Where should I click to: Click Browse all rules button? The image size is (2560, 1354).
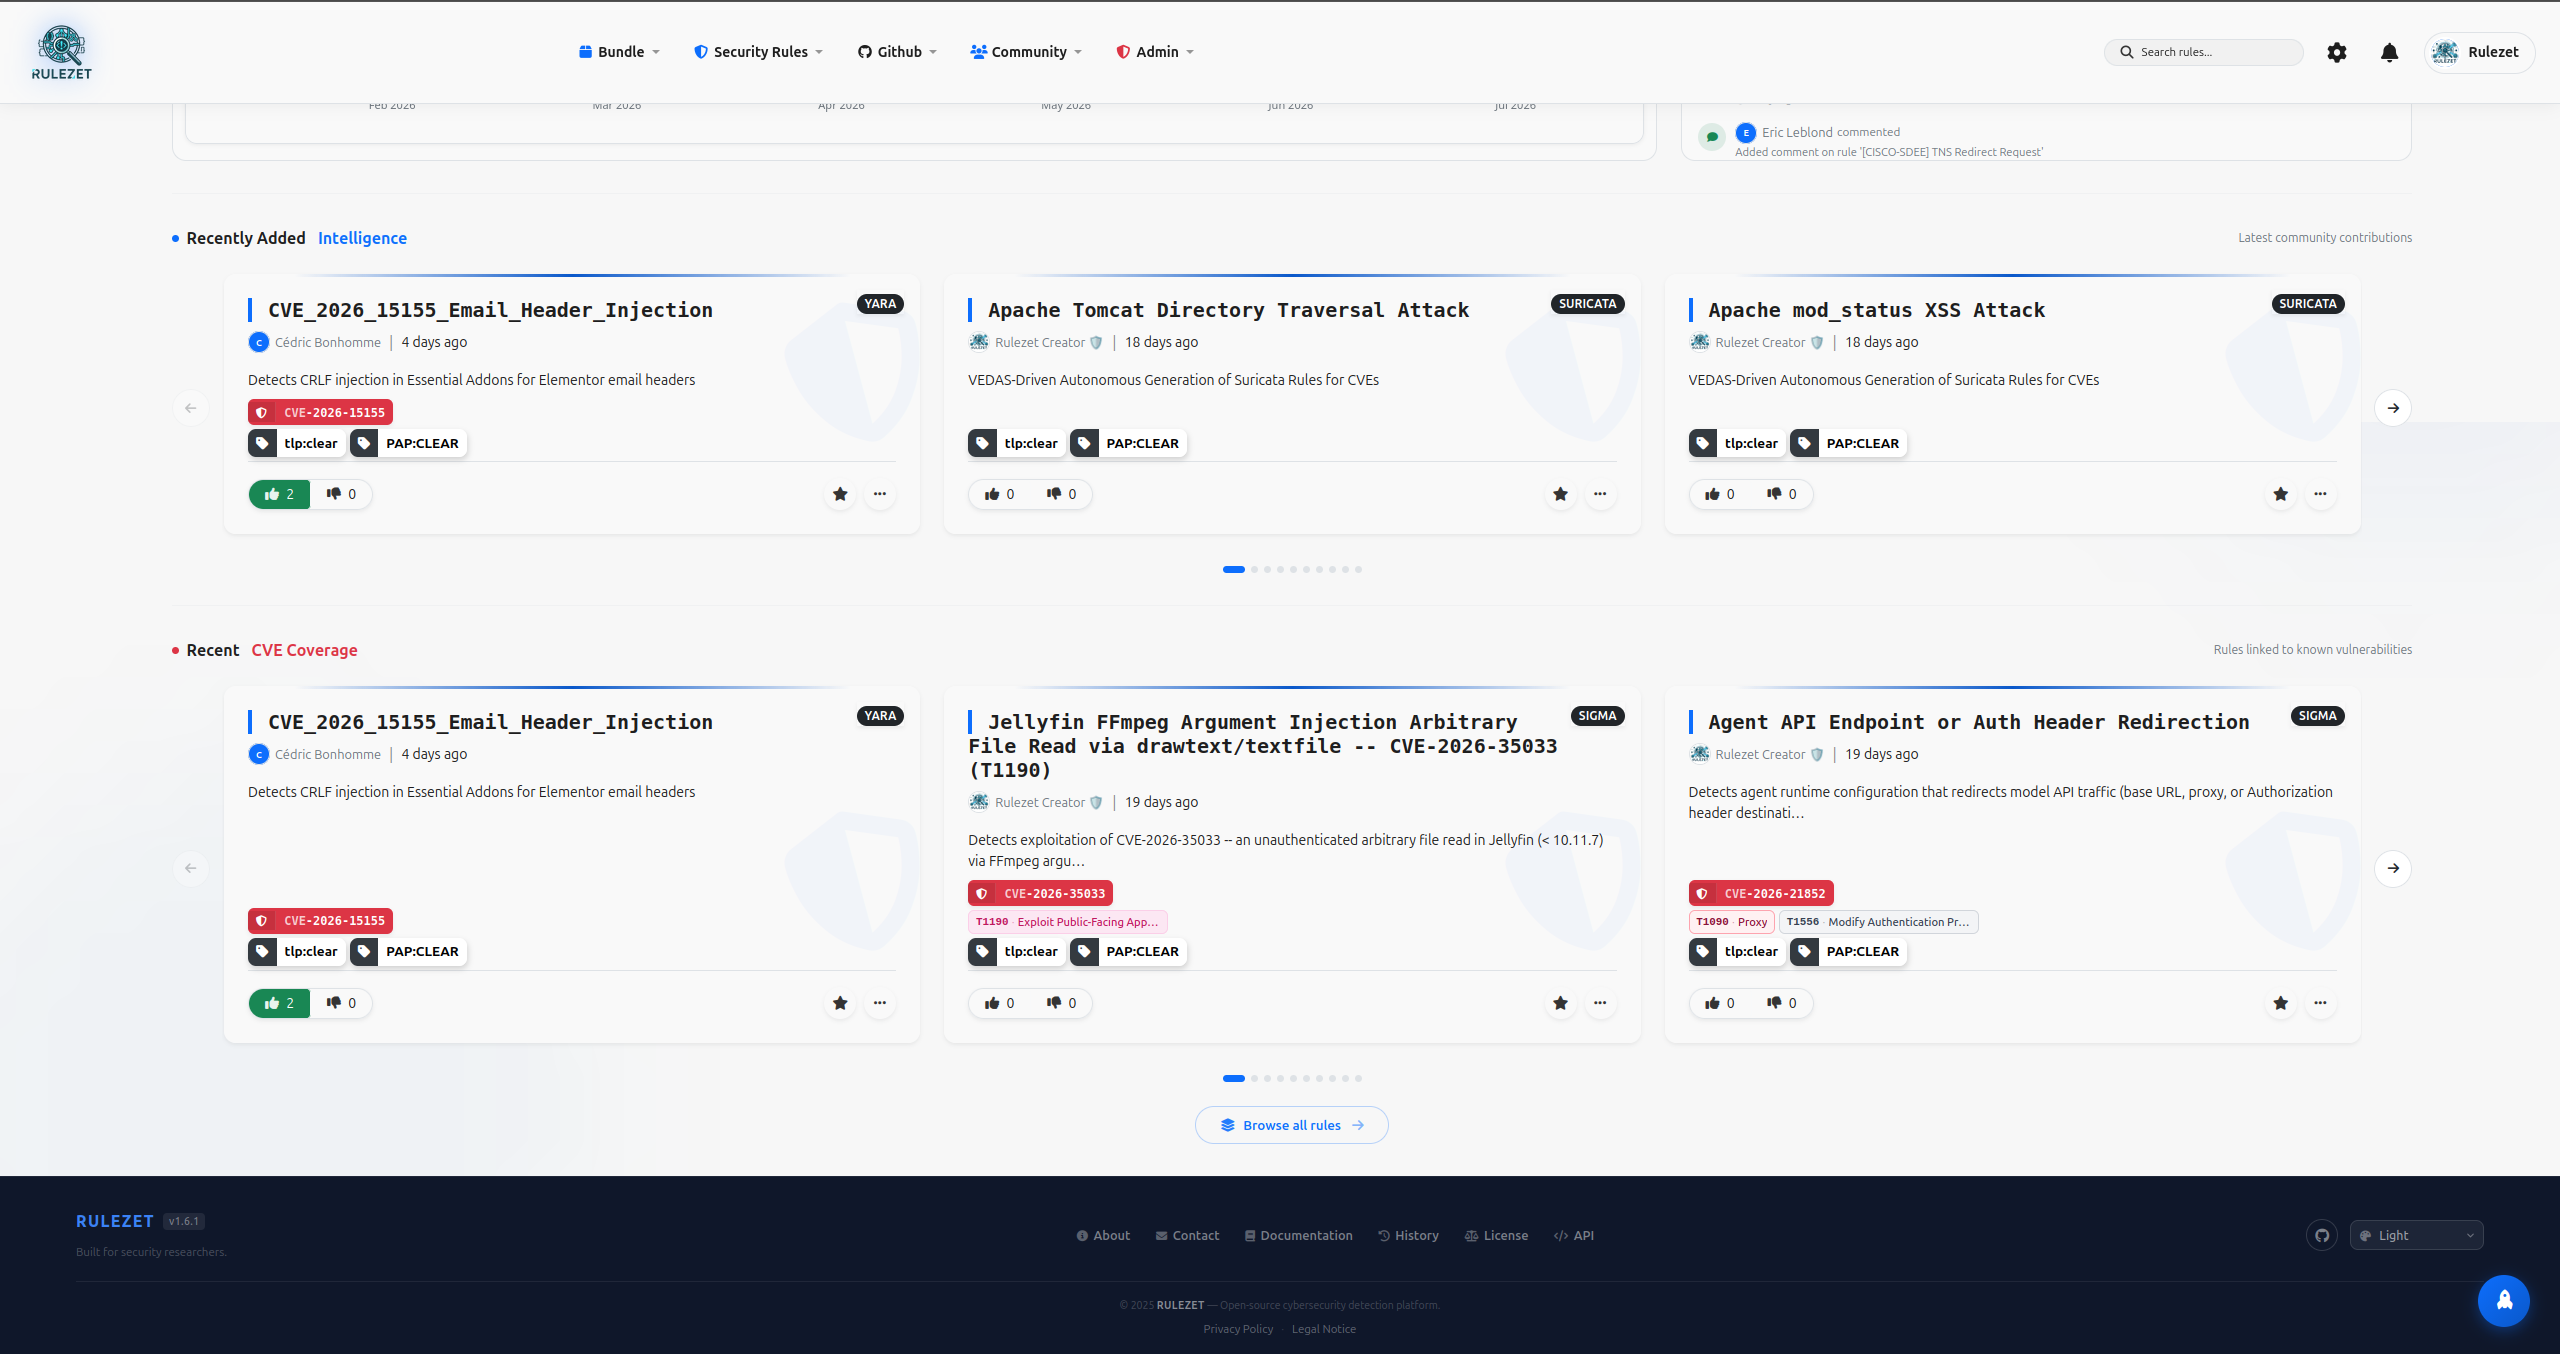[x=1291, y=1125]
